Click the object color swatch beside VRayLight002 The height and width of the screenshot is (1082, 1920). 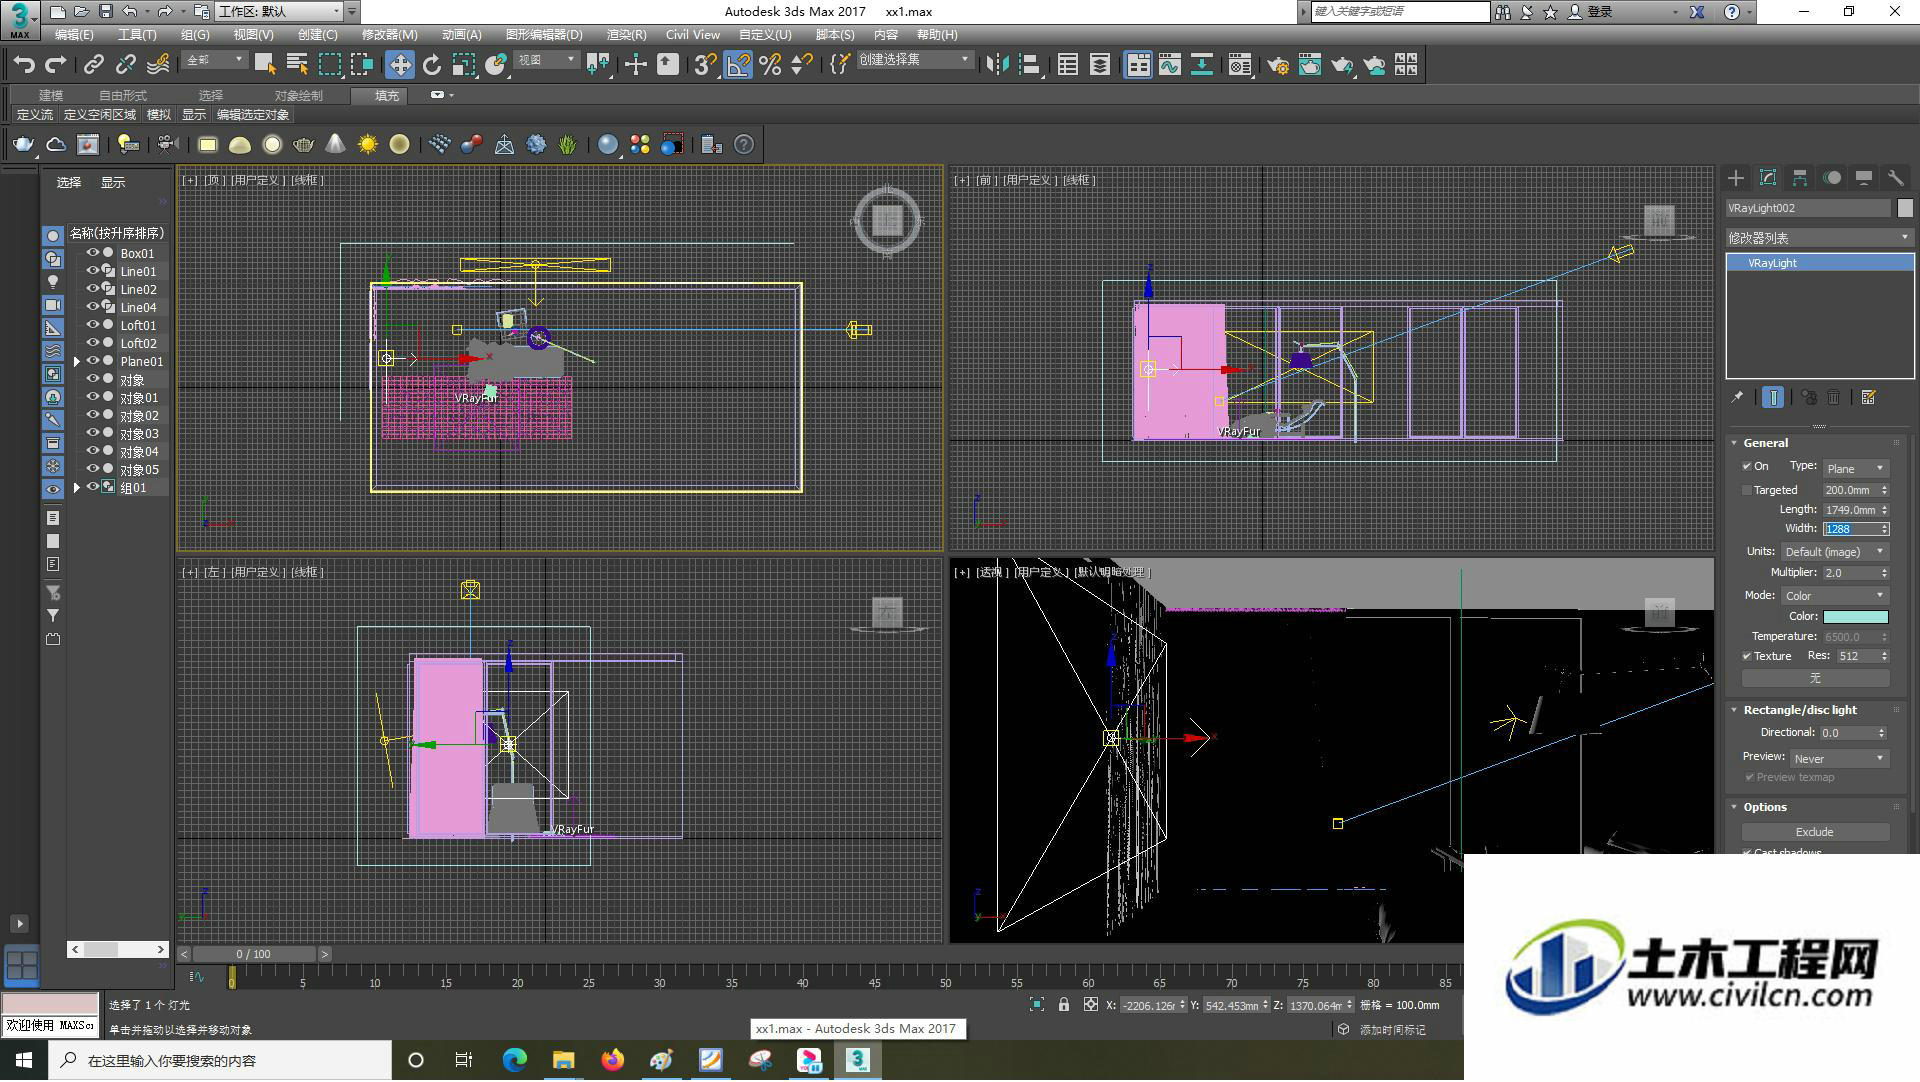[x=1905, y=208]
